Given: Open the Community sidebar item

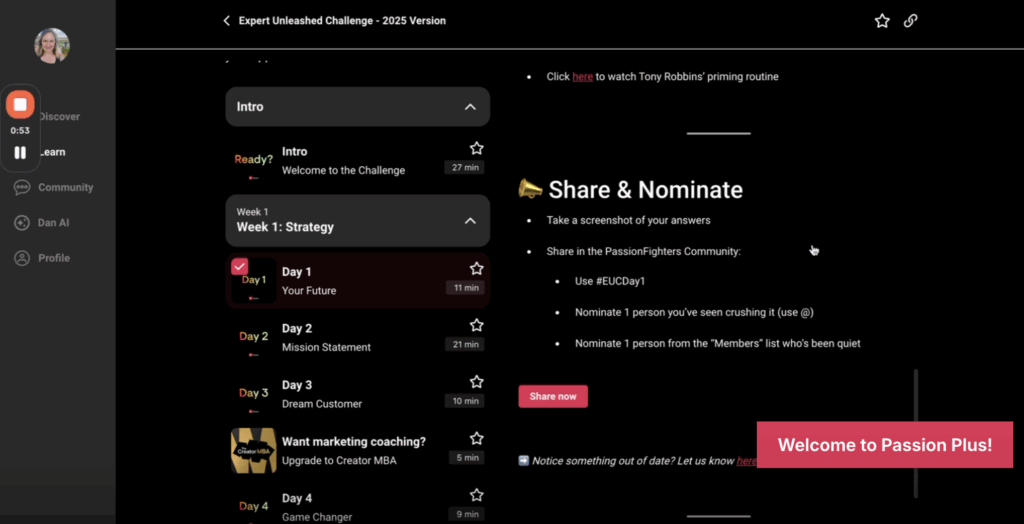Looking at the screenshot, I should point(65,188).
